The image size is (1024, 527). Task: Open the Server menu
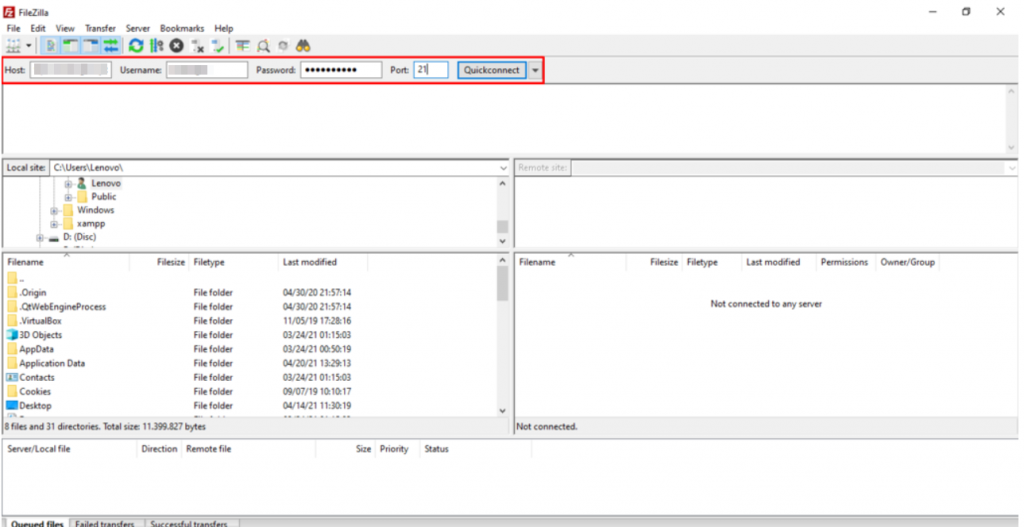coord(138,29)
